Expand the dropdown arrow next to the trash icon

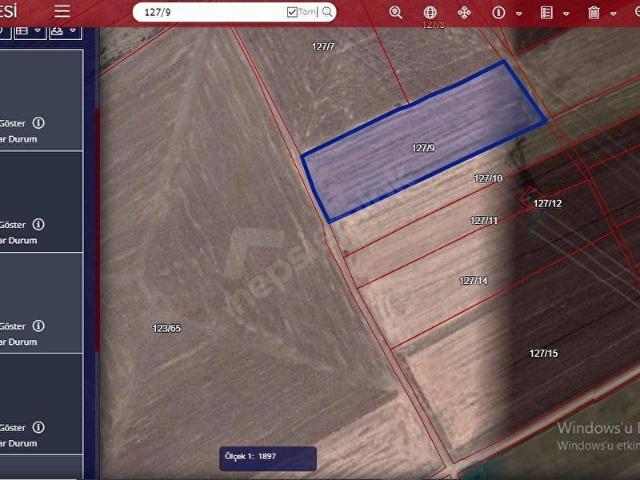tap(615, 14)
